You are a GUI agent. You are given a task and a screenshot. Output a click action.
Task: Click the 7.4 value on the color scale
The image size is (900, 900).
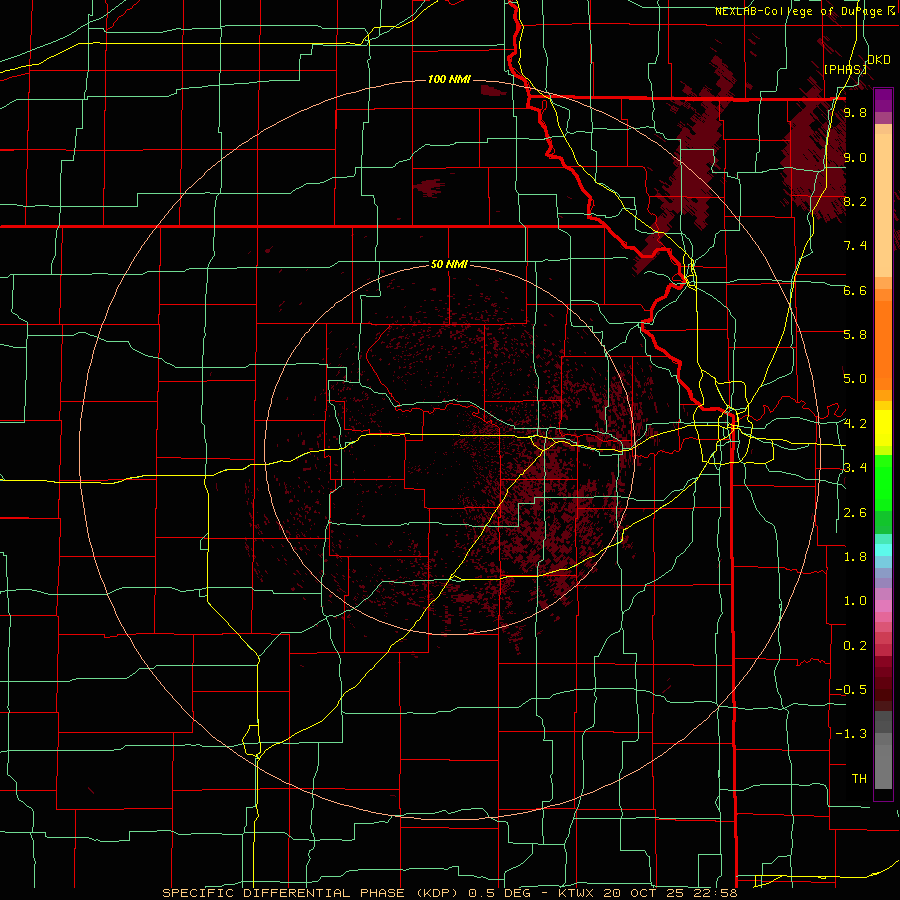pyautogui.click(x=855, y=246)
